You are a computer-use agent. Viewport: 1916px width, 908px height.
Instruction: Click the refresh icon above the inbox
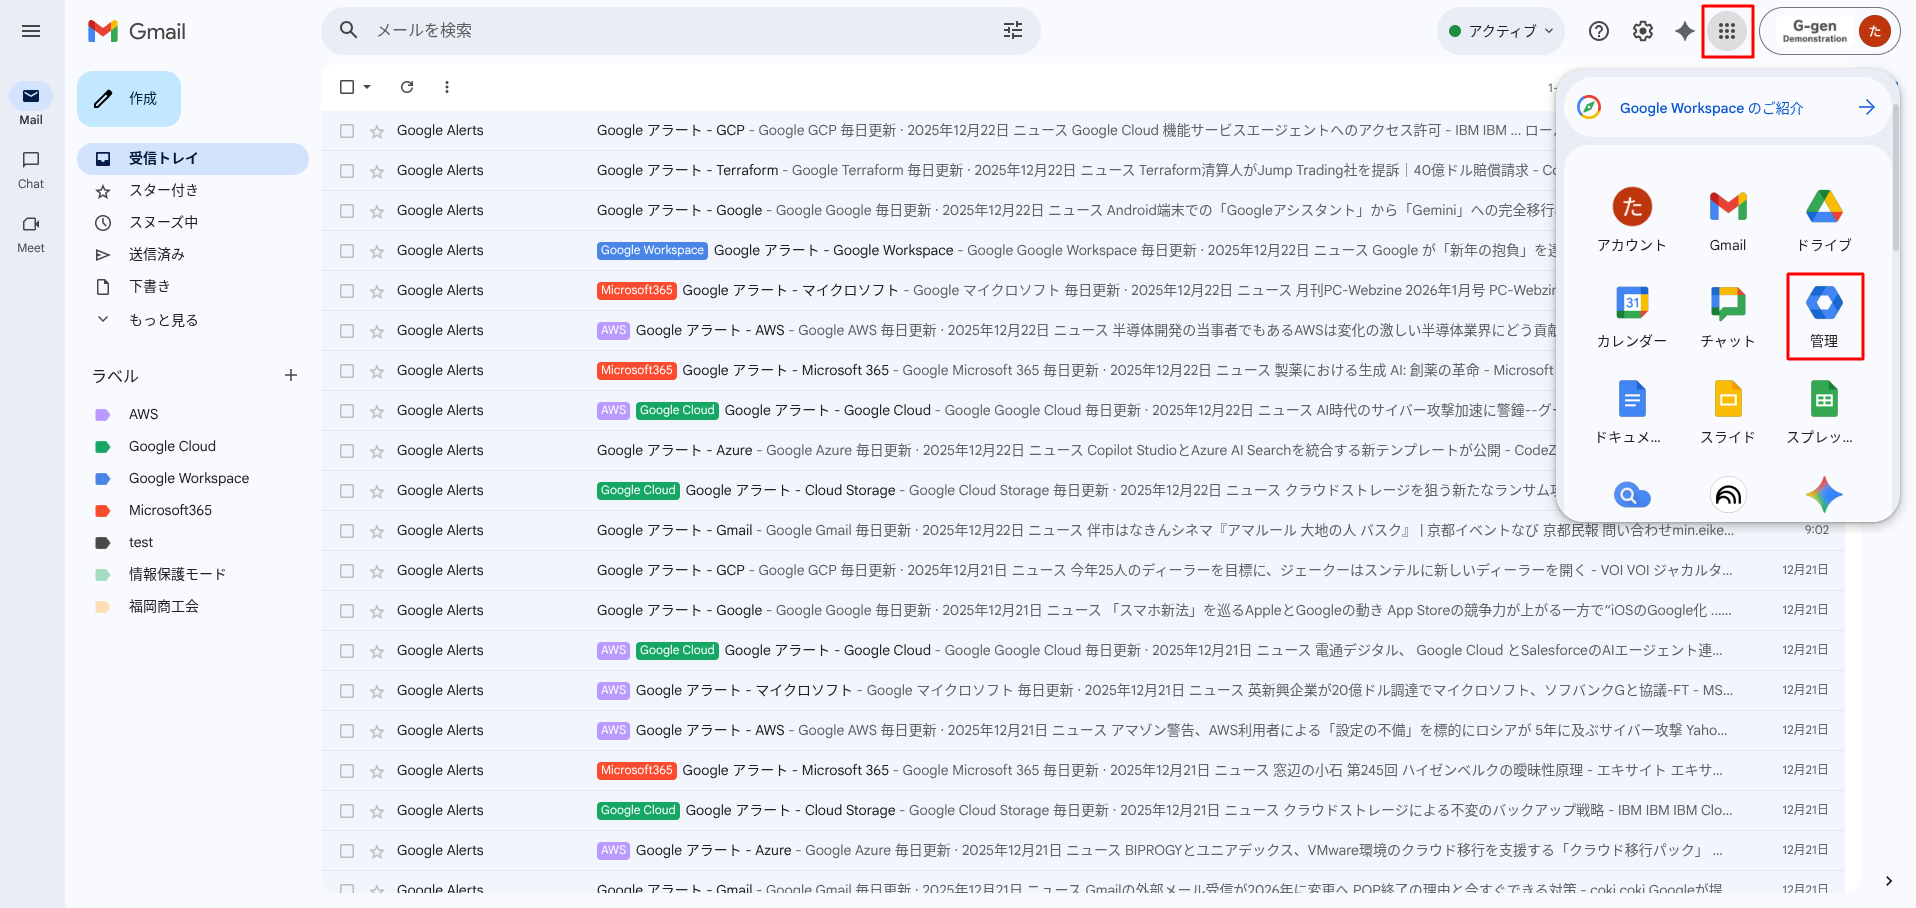click(x=407, y=87)
